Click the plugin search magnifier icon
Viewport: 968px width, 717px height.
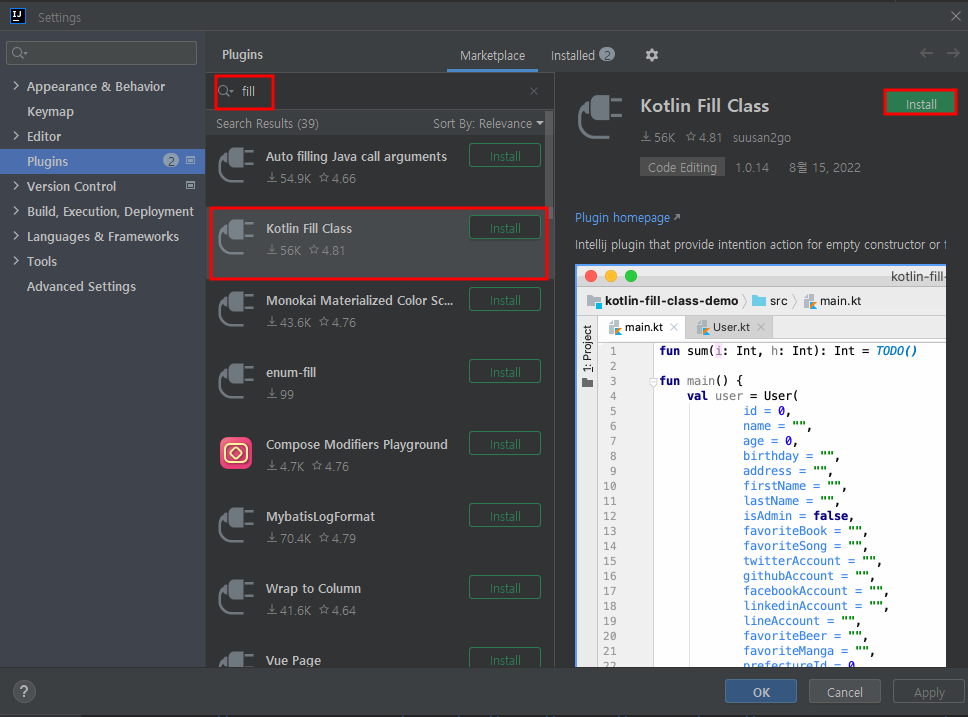[225, 91]
